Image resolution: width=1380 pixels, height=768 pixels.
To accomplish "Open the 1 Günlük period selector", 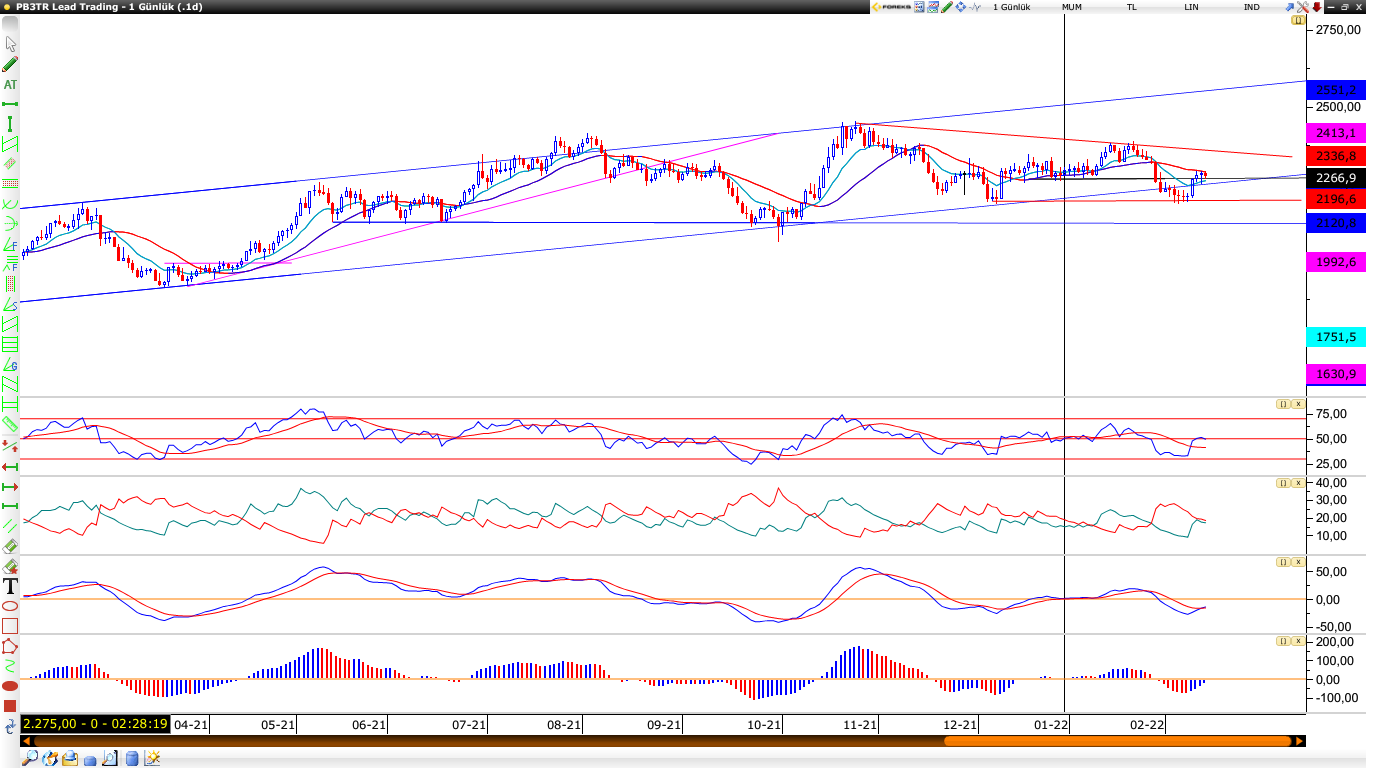I will [1011, 7].
